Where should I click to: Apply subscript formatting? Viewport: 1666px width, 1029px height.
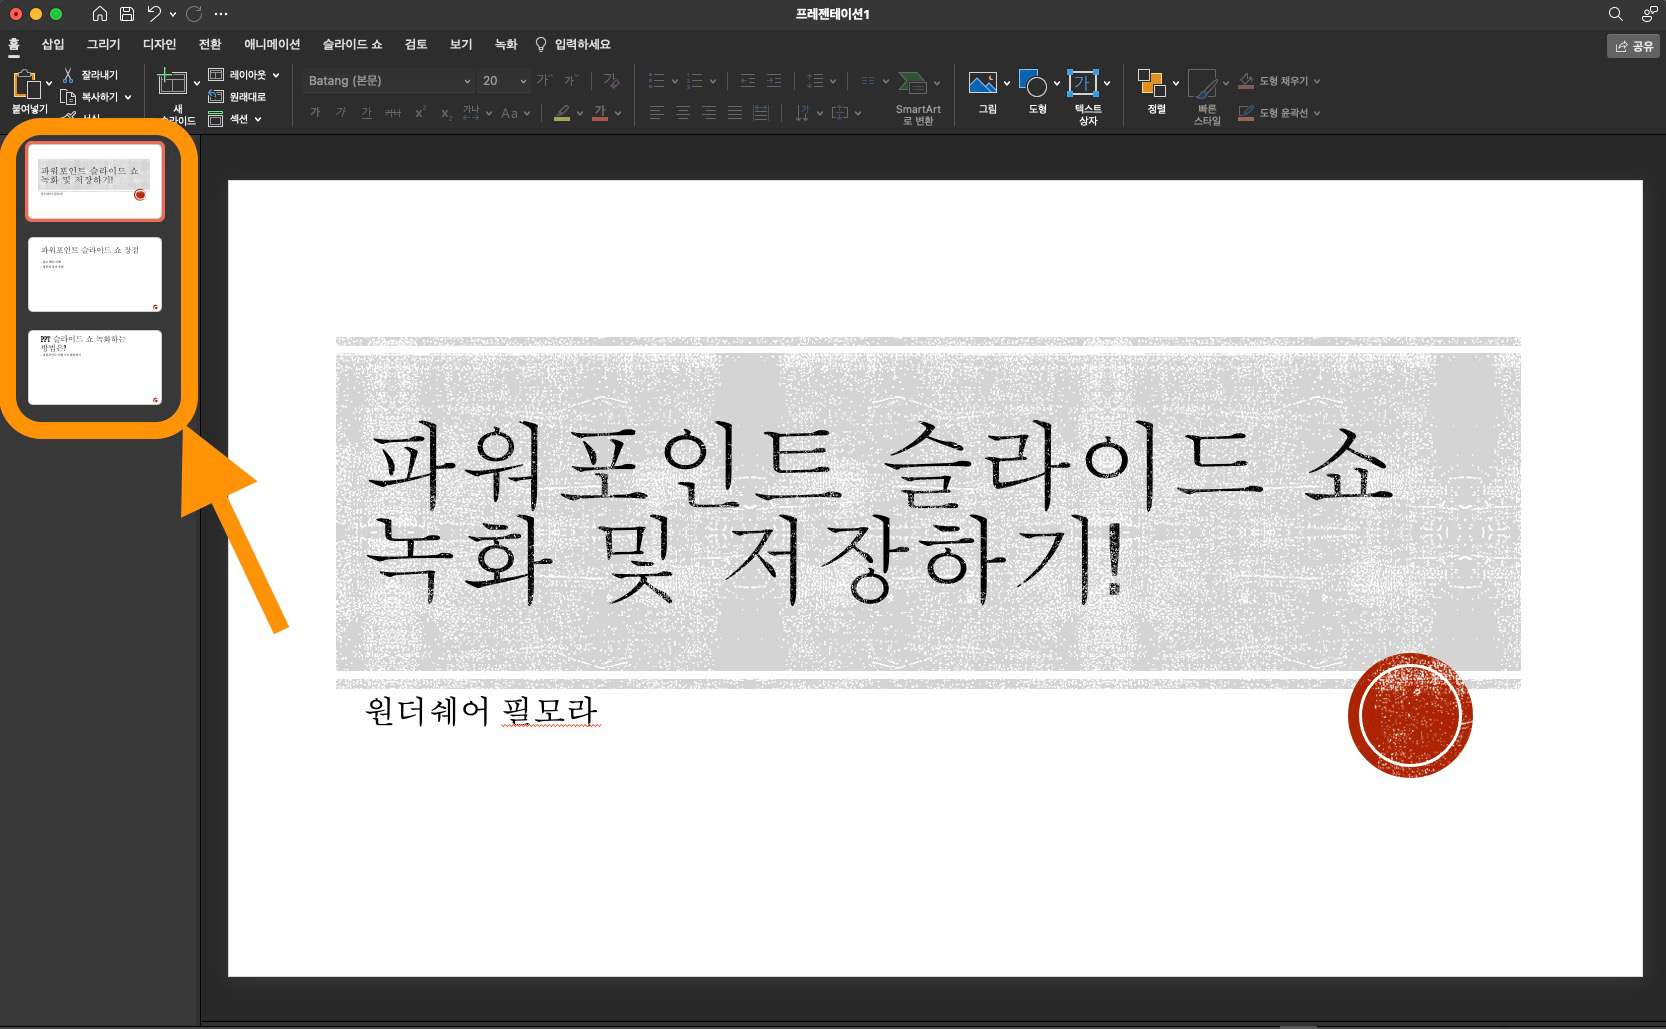pyautogui.click(x=446, y=113)
